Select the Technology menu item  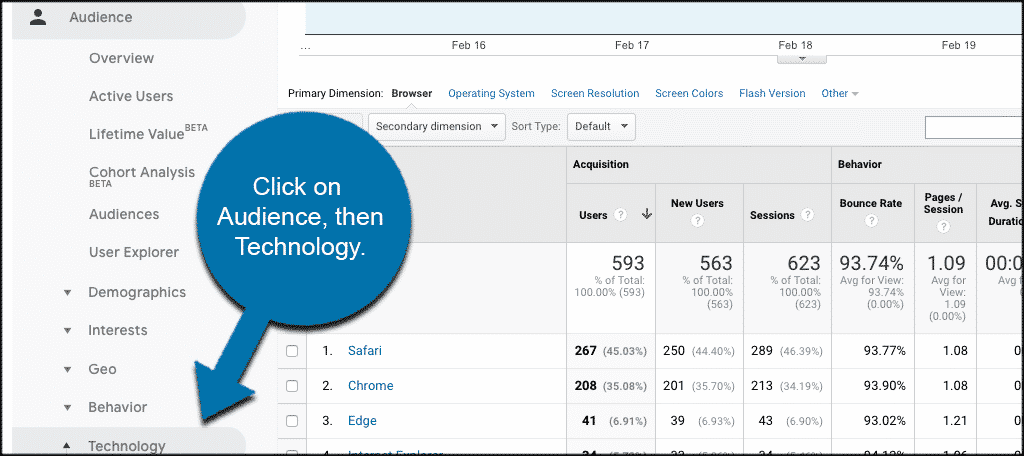tap(127, 446)
